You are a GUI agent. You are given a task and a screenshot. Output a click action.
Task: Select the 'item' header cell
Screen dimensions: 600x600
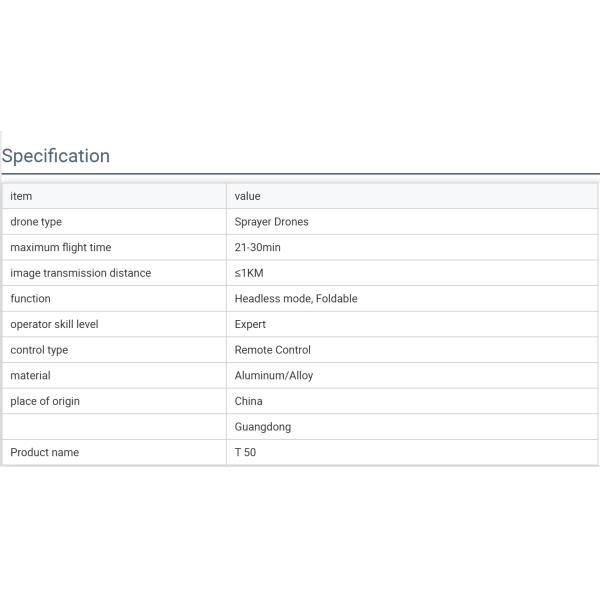pos(21,196)
